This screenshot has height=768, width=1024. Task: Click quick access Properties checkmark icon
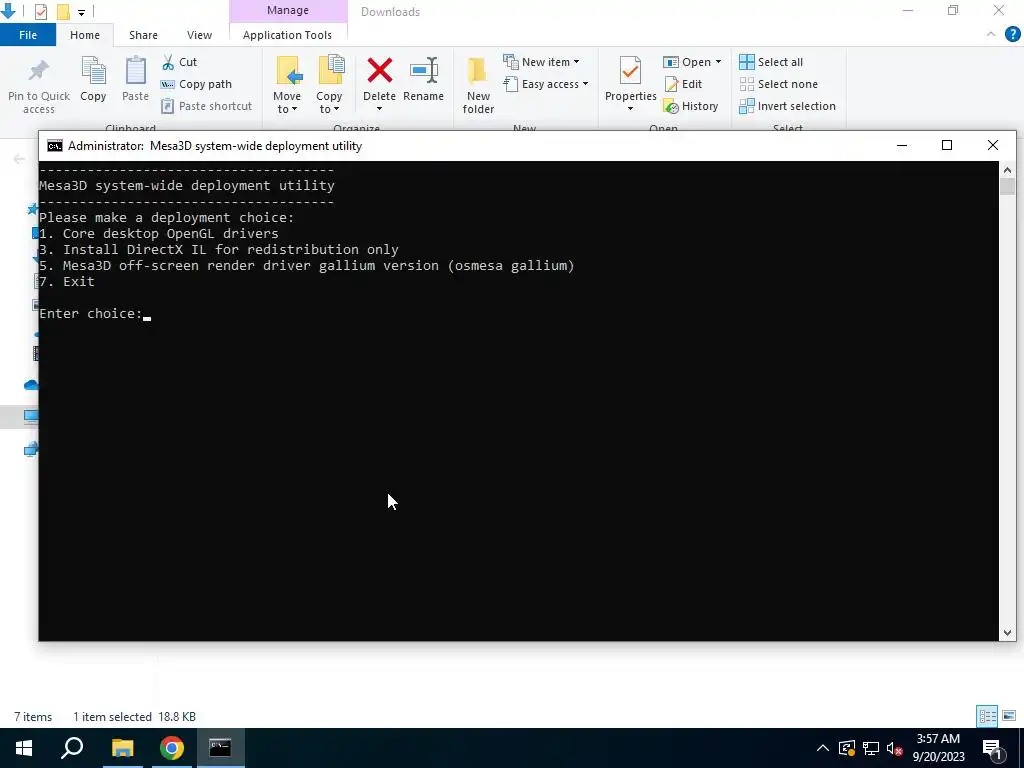tap(40, 11)
